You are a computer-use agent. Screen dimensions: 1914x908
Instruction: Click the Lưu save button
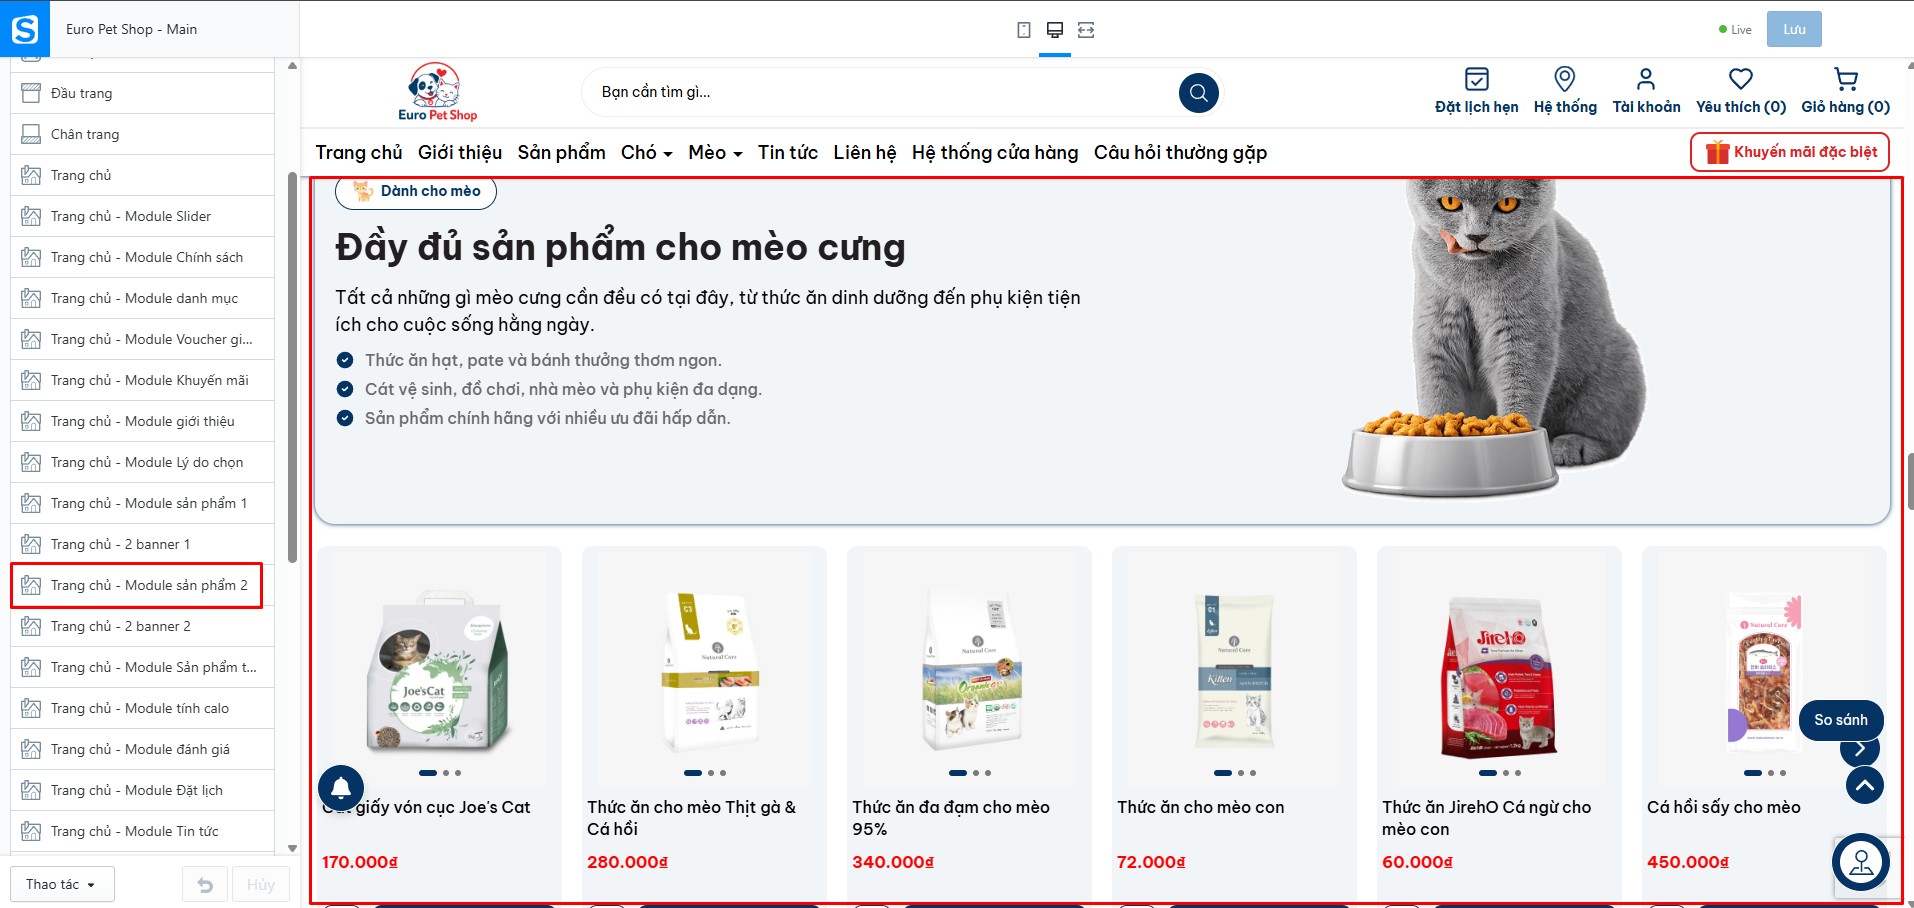coord(1794,29)
